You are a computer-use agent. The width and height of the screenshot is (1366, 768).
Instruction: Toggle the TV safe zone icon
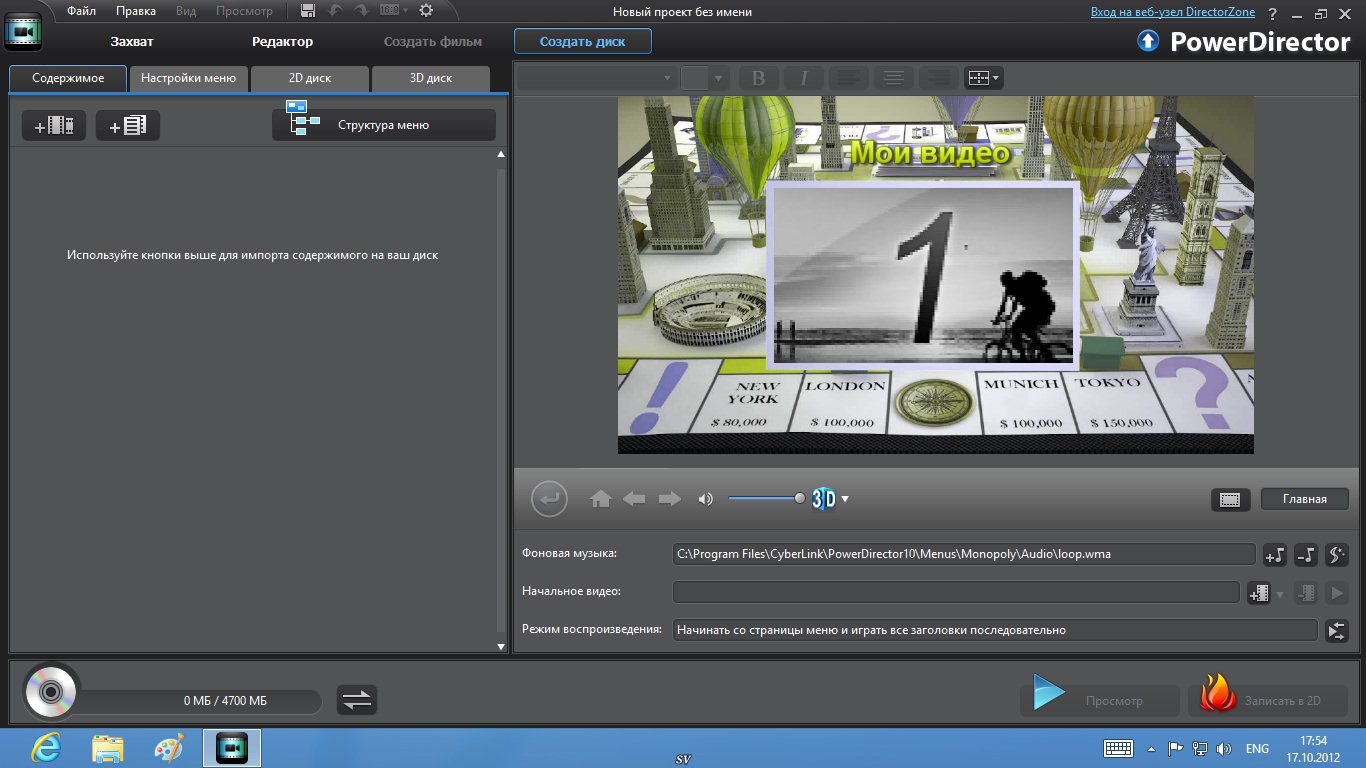pos(1230,499)
